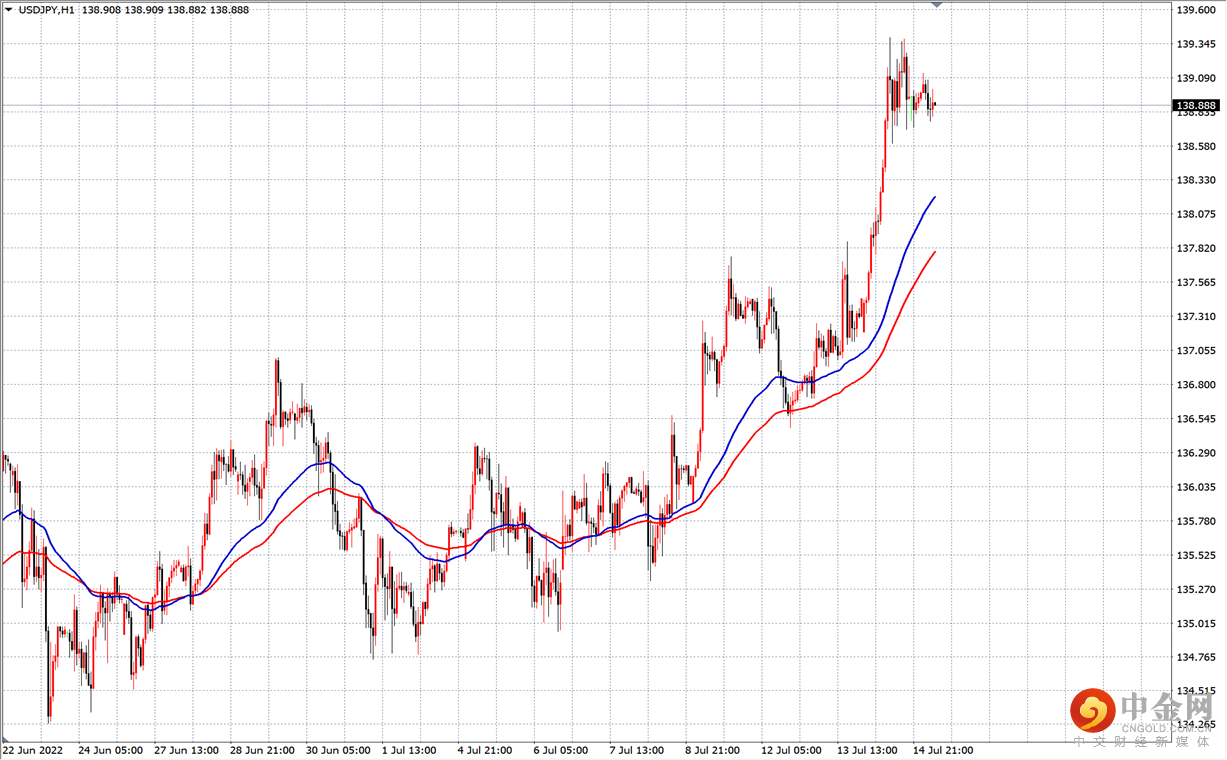Click the 136.545 price axis label

pos(1196,418)
